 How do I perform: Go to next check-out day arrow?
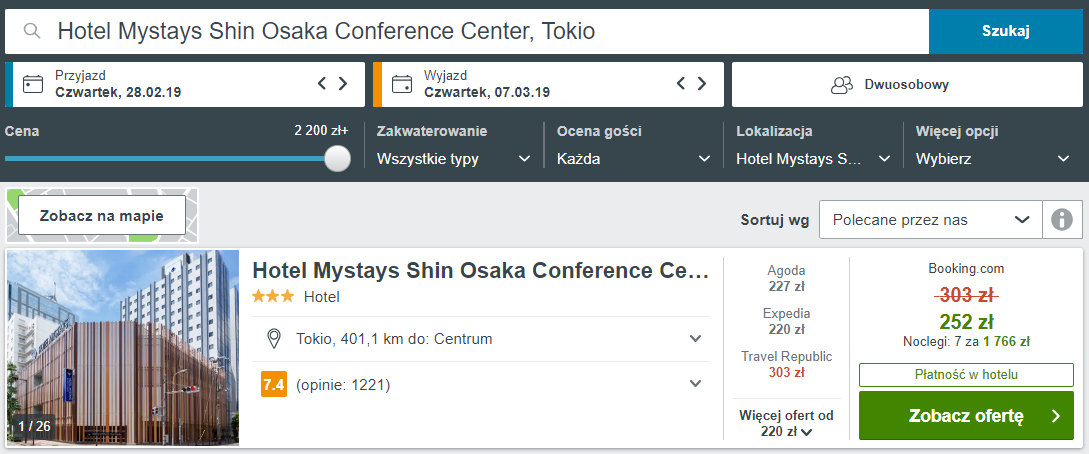[x=701, y=83]
